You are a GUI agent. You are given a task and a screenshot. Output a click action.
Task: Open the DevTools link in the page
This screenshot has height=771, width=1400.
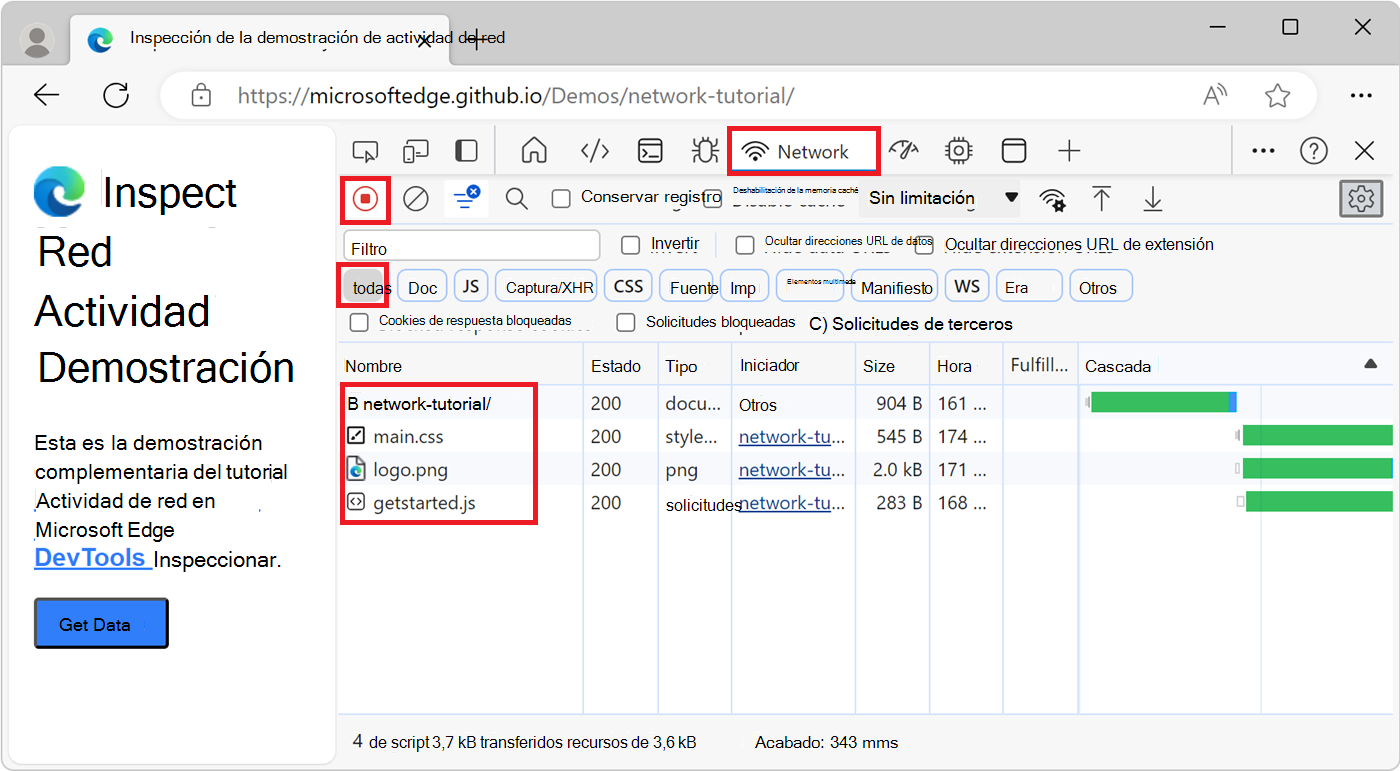click(91, 558)
